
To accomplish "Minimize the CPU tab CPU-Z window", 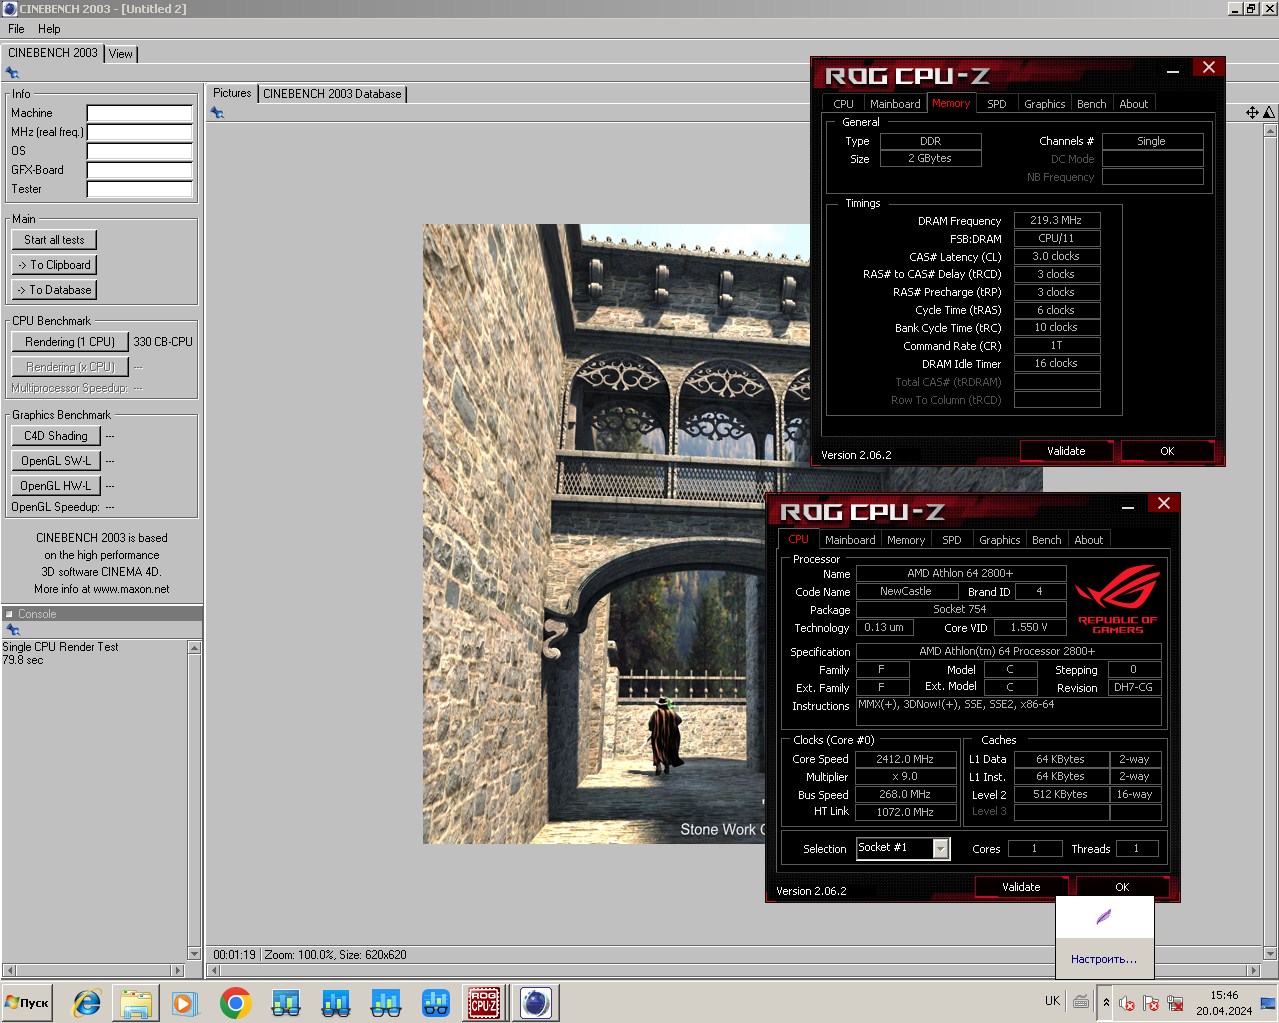I will (x=1128, y=505).
